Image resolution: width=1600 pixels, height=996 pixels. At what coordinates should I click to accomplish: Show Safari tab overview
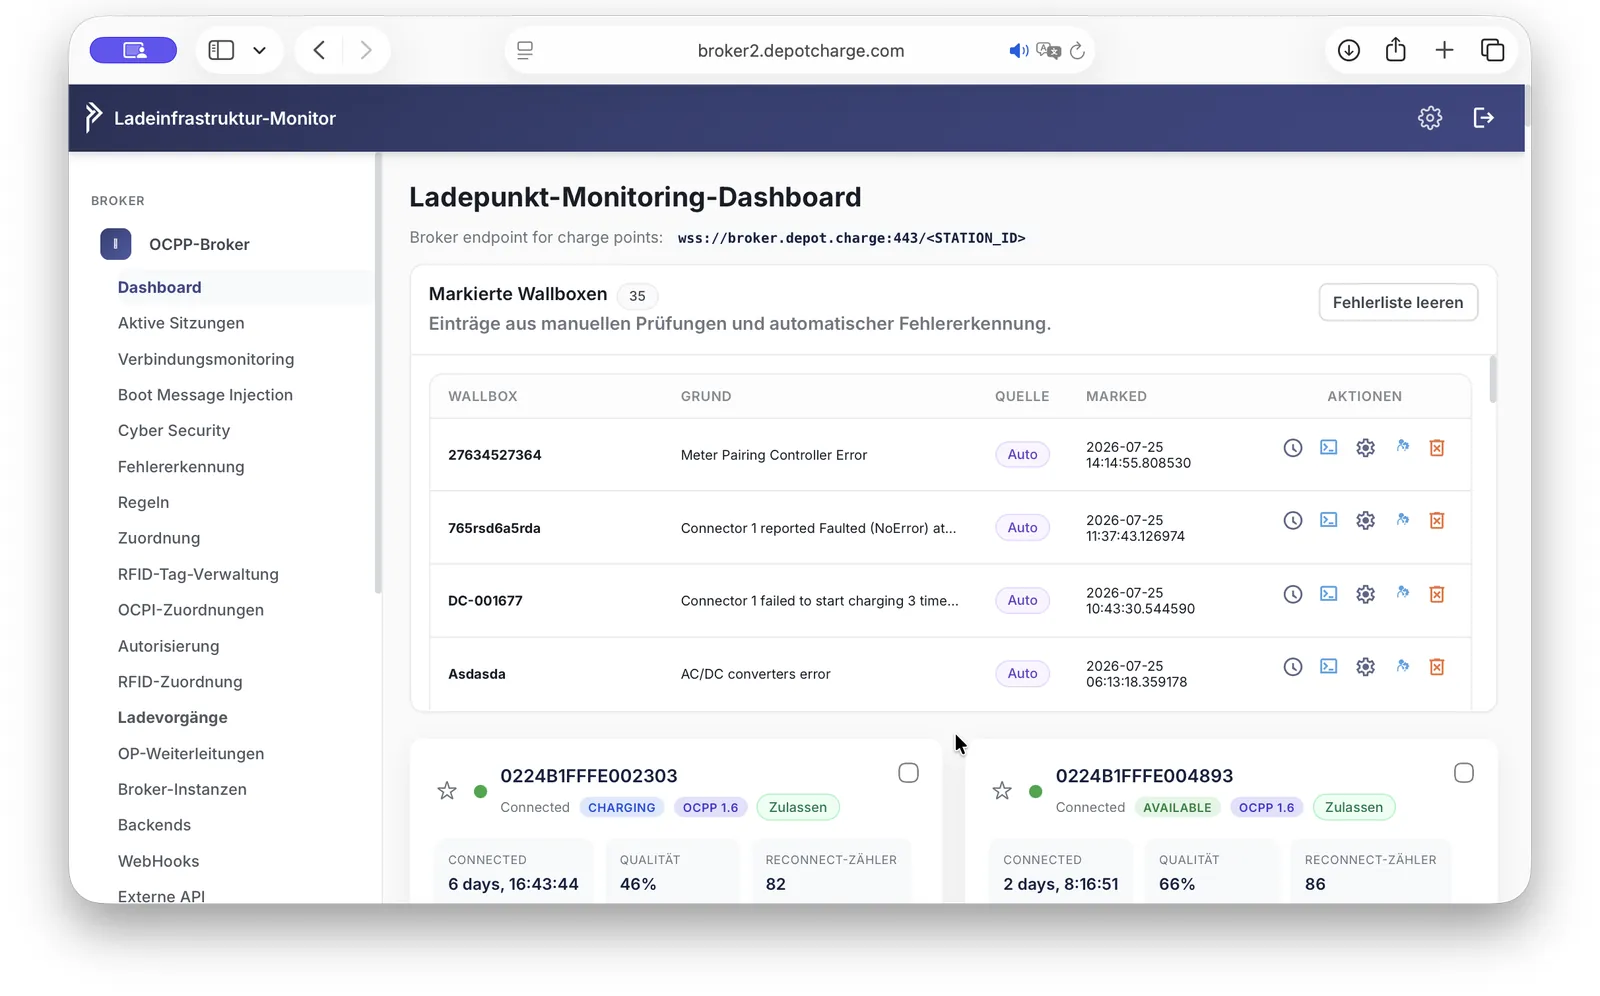coord(1492,50)
